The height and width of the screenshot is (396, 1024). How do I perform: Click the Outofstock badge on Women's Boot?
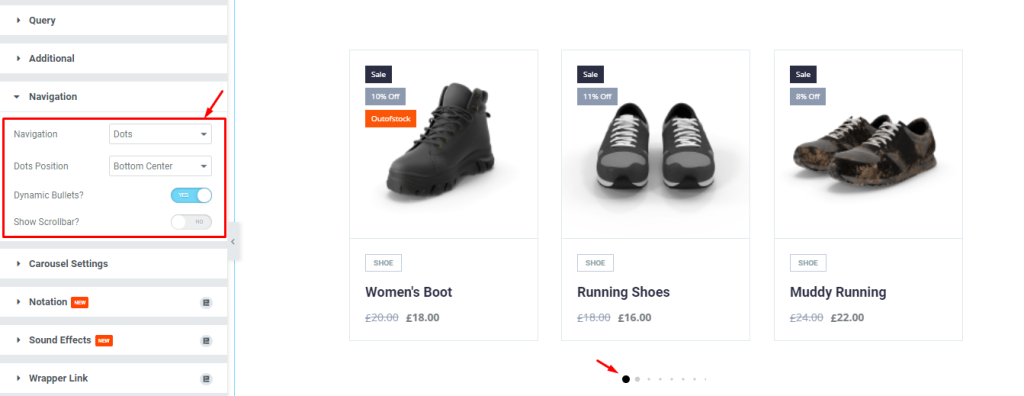pos(391,119)
